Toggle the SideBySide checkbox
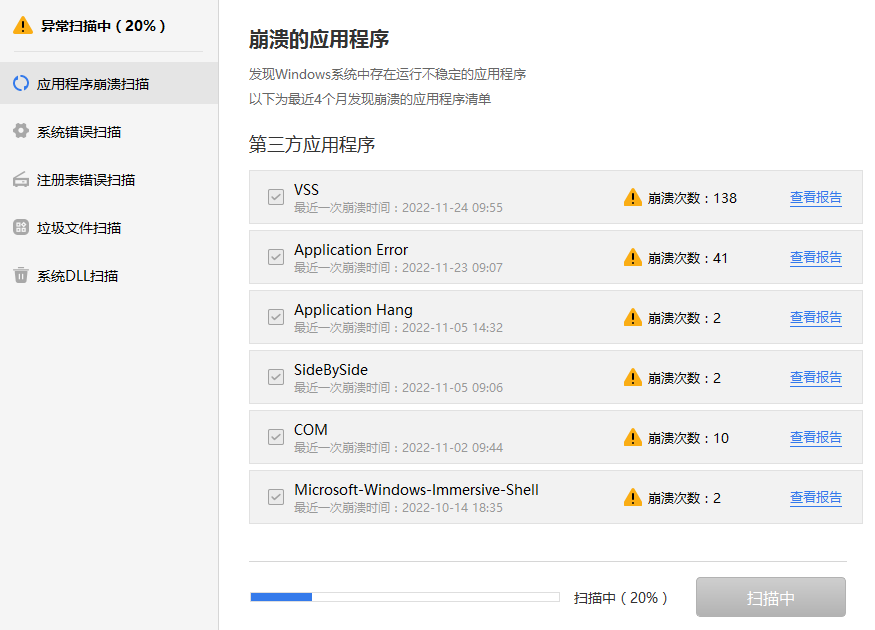The height and width of the screenshot is (630, 875). 275,377
